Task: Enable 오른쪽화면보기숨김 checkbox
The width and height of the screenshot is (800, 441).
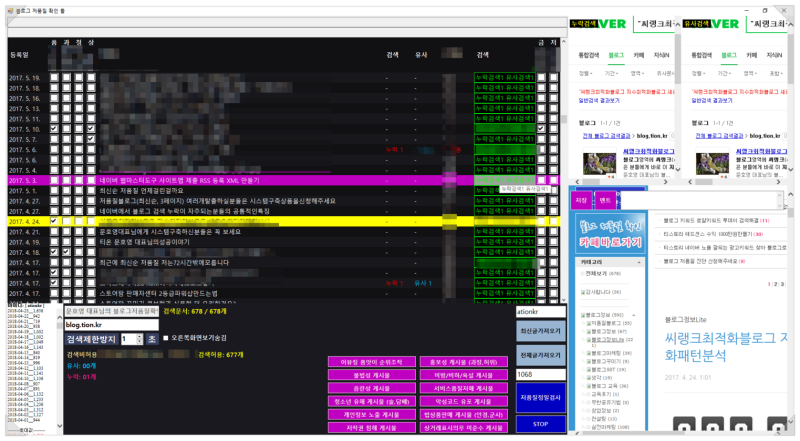Action: pyautogui.click(x=165, y=338)
